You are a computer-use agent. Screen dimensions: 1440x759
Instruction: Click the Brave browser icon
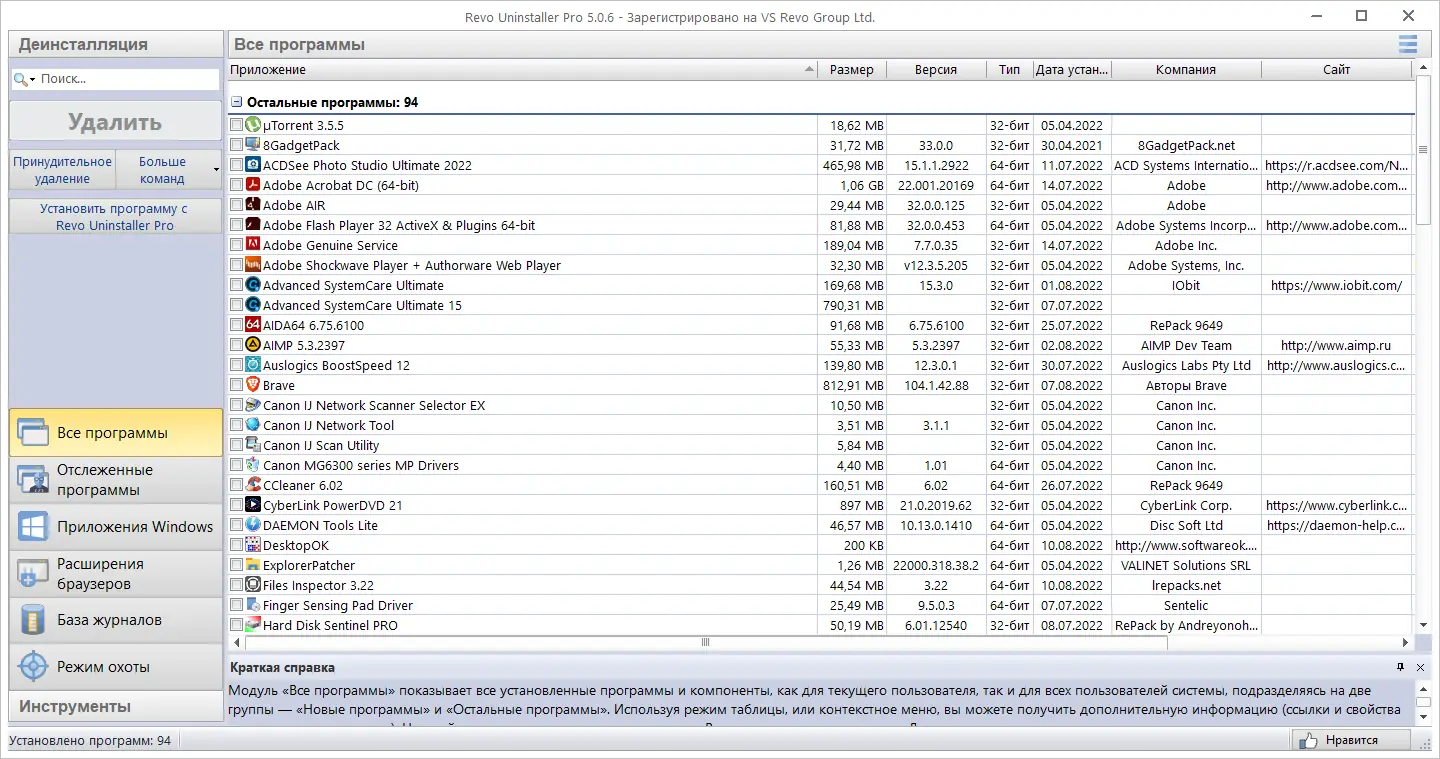(253, 385)
